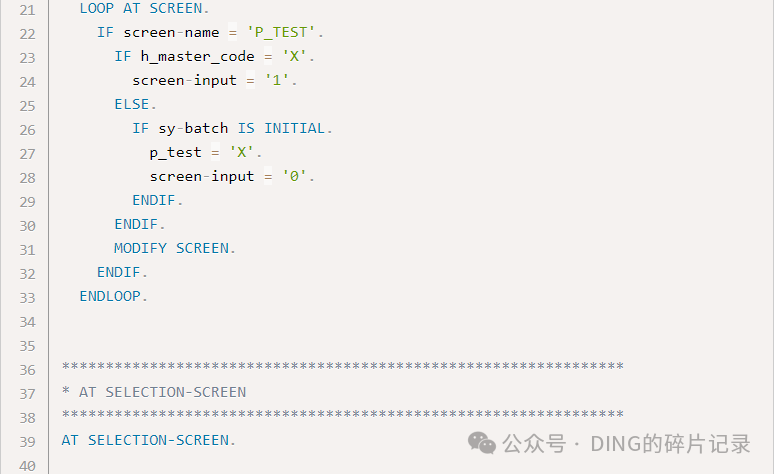Click line number 21 in the gutter
The width and height of the screenshot is (775, 474).
[x=27, y=10]
